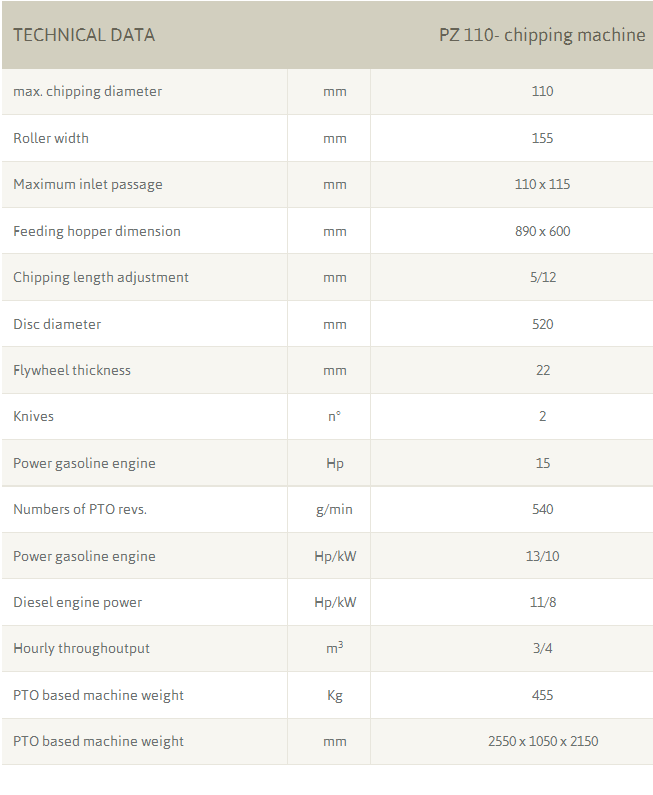Select the value 890 x 600
The image size is (653, 795).
542,231
